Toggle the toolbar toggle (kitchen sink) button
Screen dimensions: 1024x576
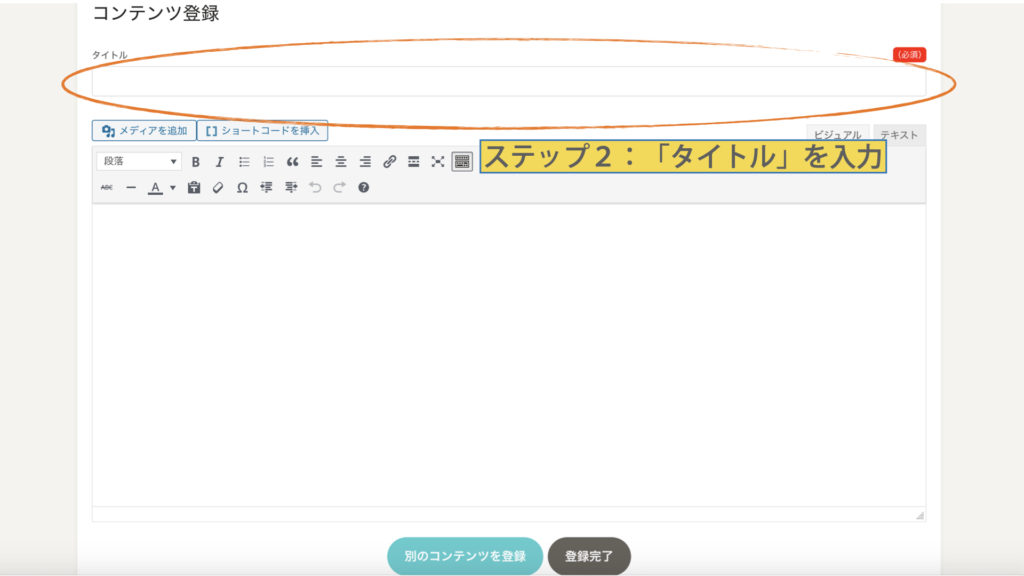(x=462, y=162)
